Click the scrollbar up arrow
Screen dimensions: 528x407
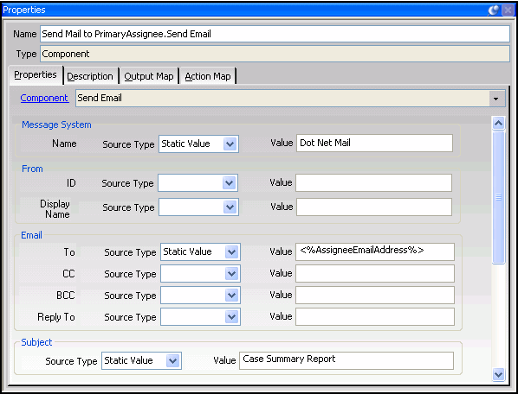[x=498, y=123]
